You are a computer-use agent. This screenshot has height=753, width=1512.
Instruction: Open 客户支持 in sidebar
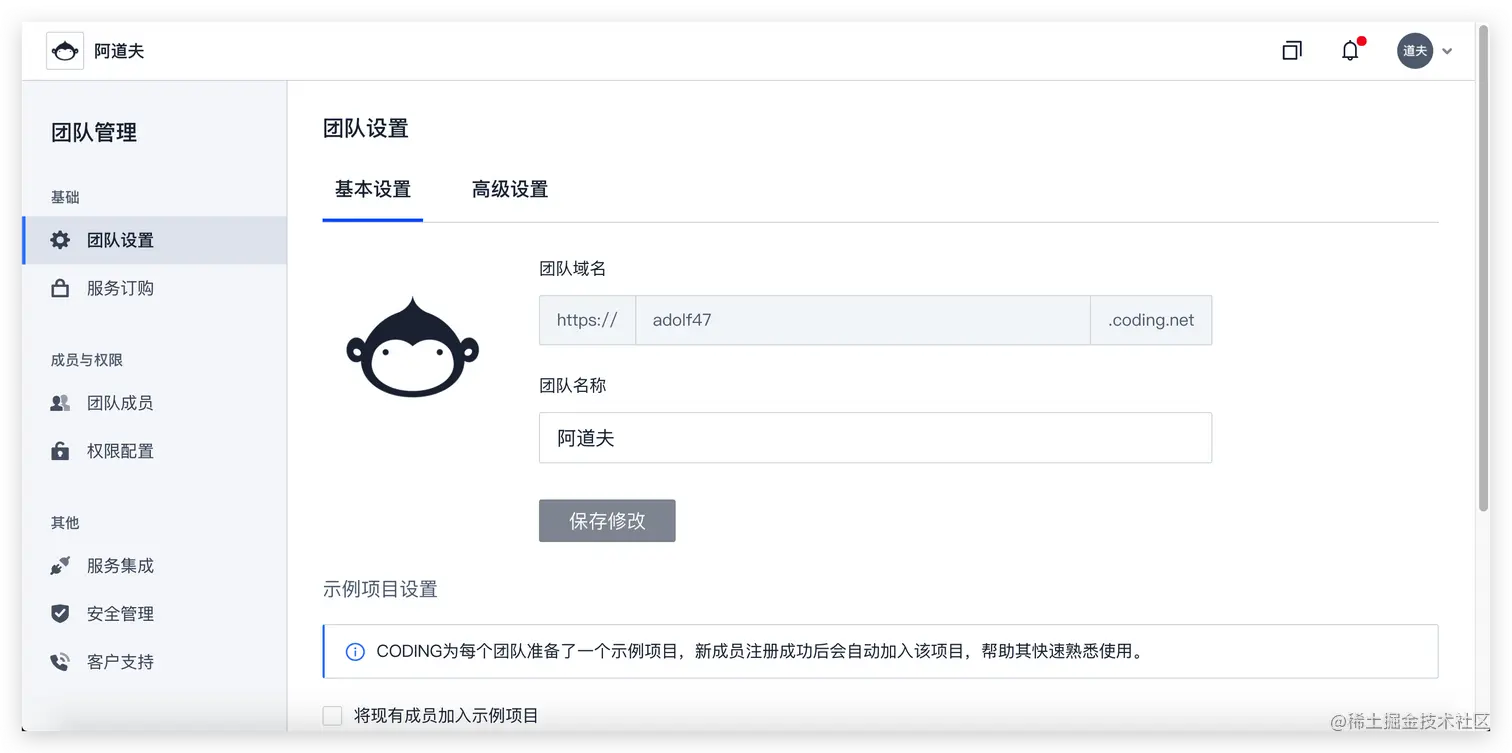(154, 662)
